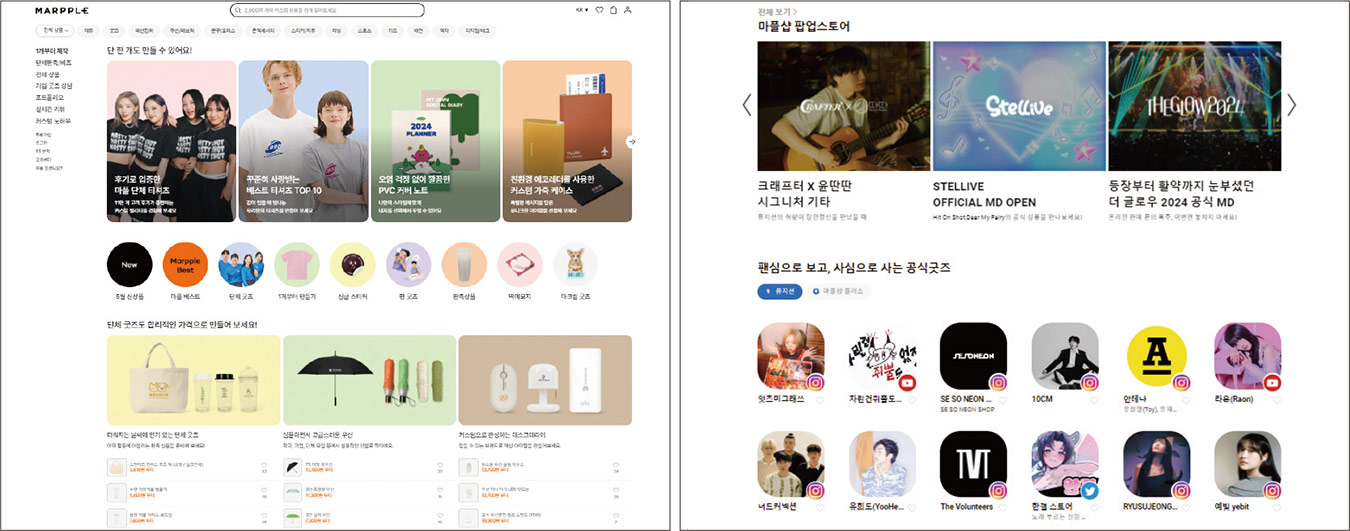Click the tote bag product thumbnail in list

coord(115,467)
